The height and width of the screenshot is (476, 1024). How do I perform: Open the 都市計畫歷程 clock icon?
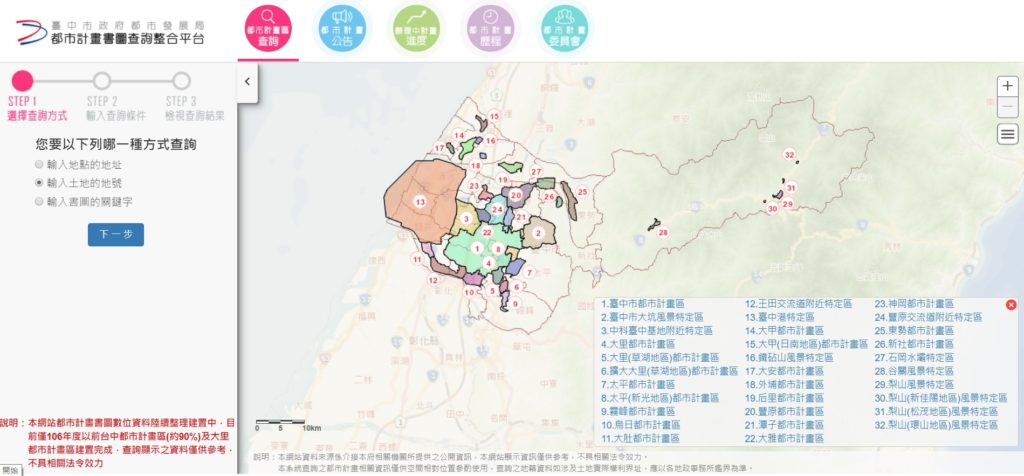(490, 29)
